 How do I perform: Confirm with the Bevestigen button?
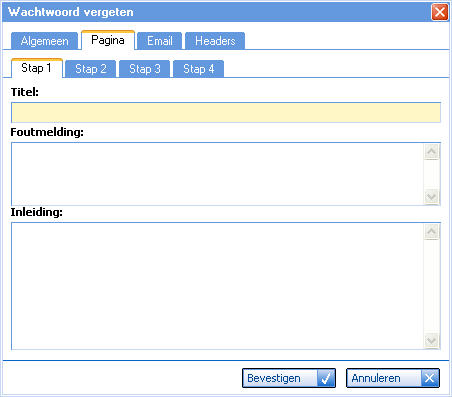click(289, 378)
